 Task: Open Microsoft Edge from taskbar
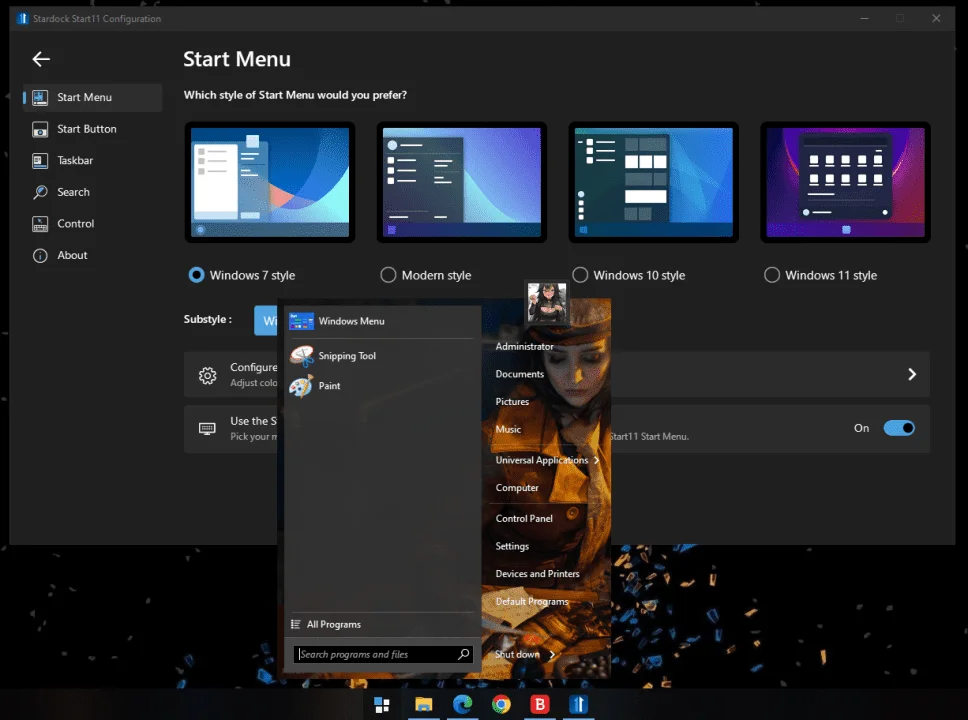pyautogui.click(x=462, y=705)
